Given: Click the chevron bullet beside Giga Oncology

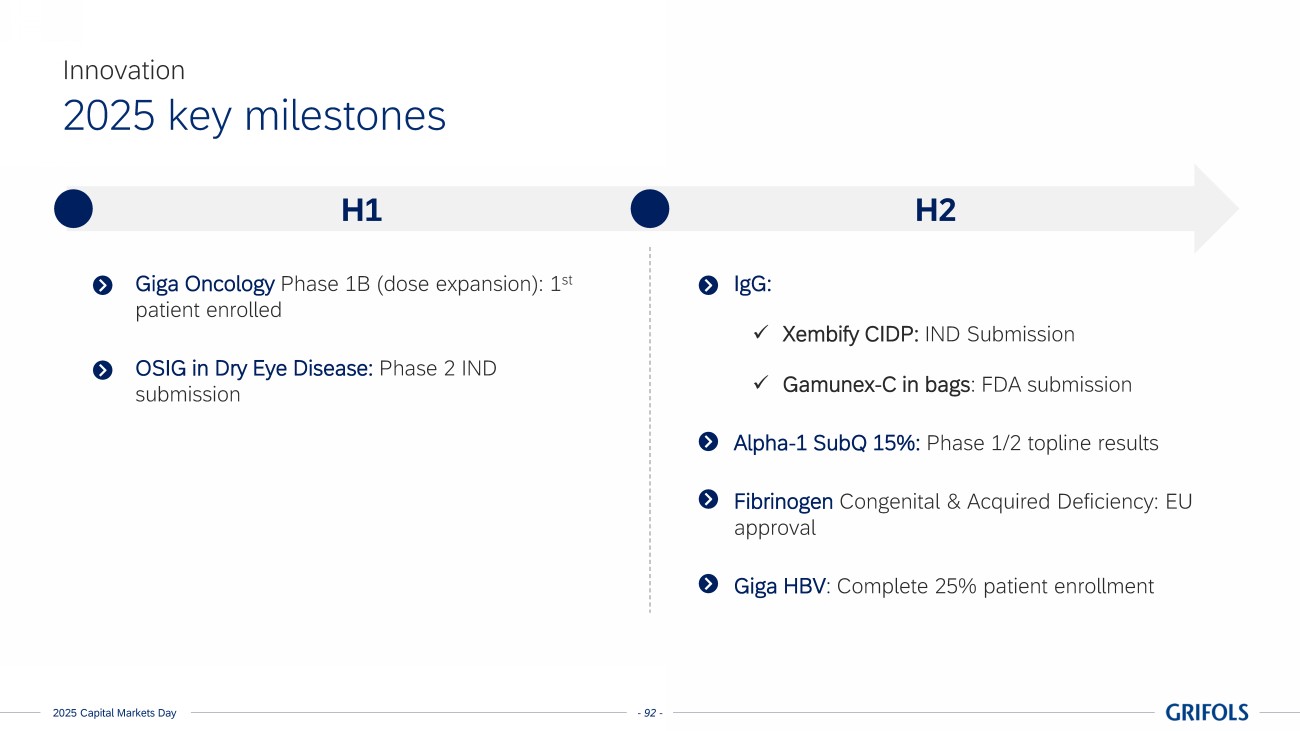Looking at the screenshot, I should coord(102,286).
